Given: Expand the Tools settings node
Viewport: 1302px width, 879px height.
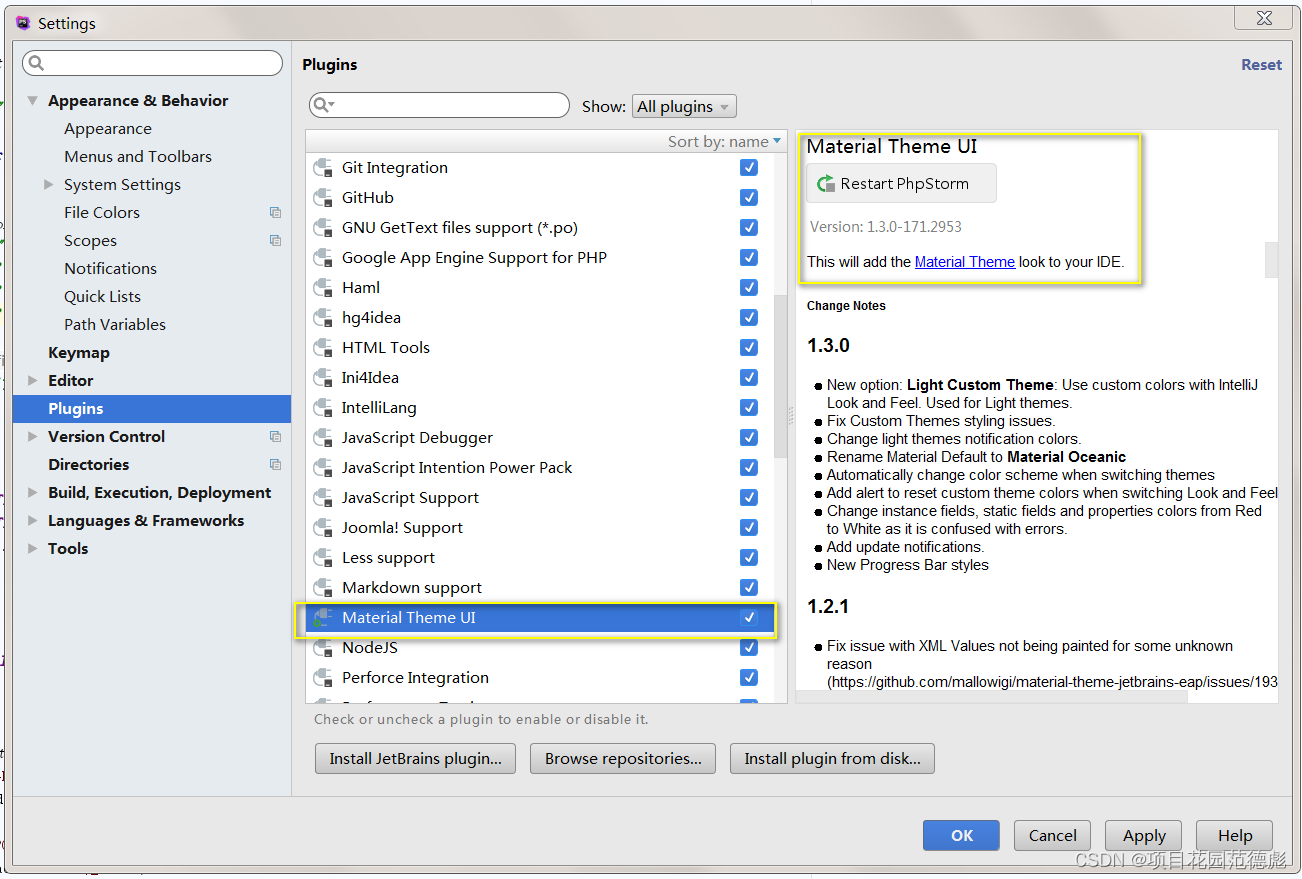Looking at the screenshot, I should 33,549.
